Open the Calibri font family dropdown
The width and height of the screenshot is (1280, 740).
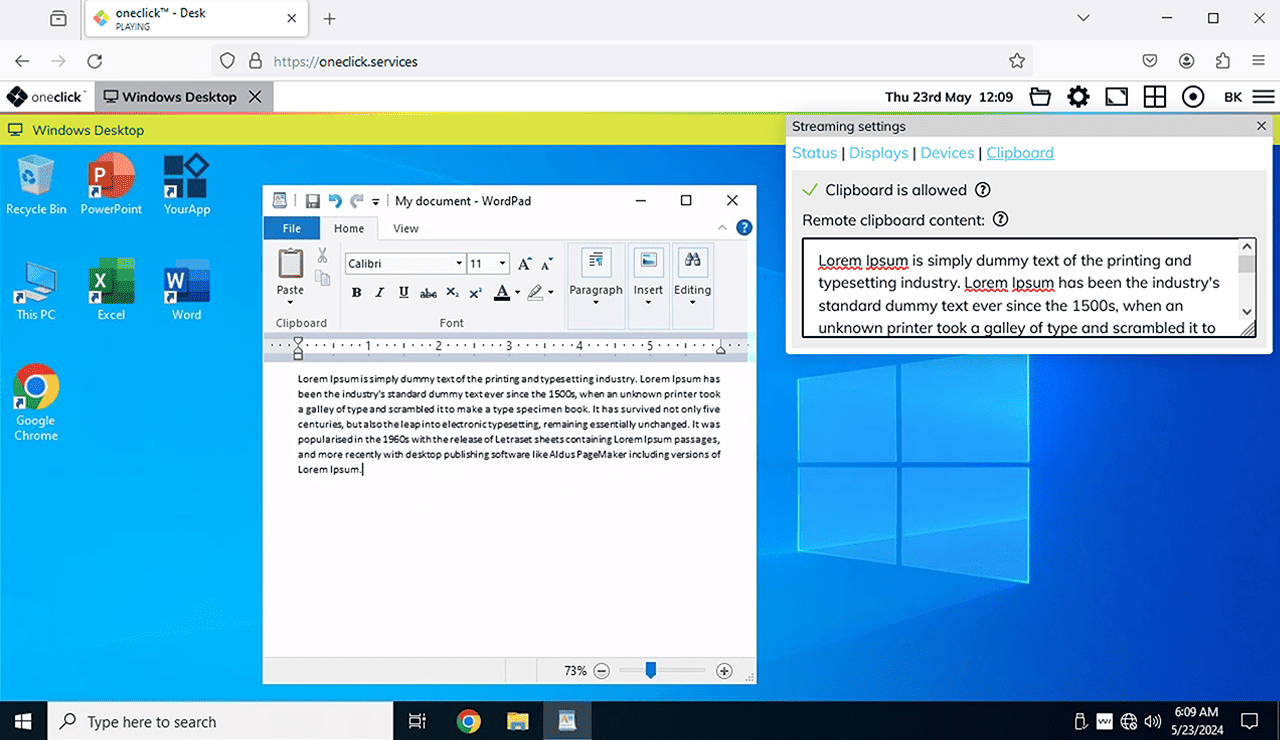[x=459, y=264]
